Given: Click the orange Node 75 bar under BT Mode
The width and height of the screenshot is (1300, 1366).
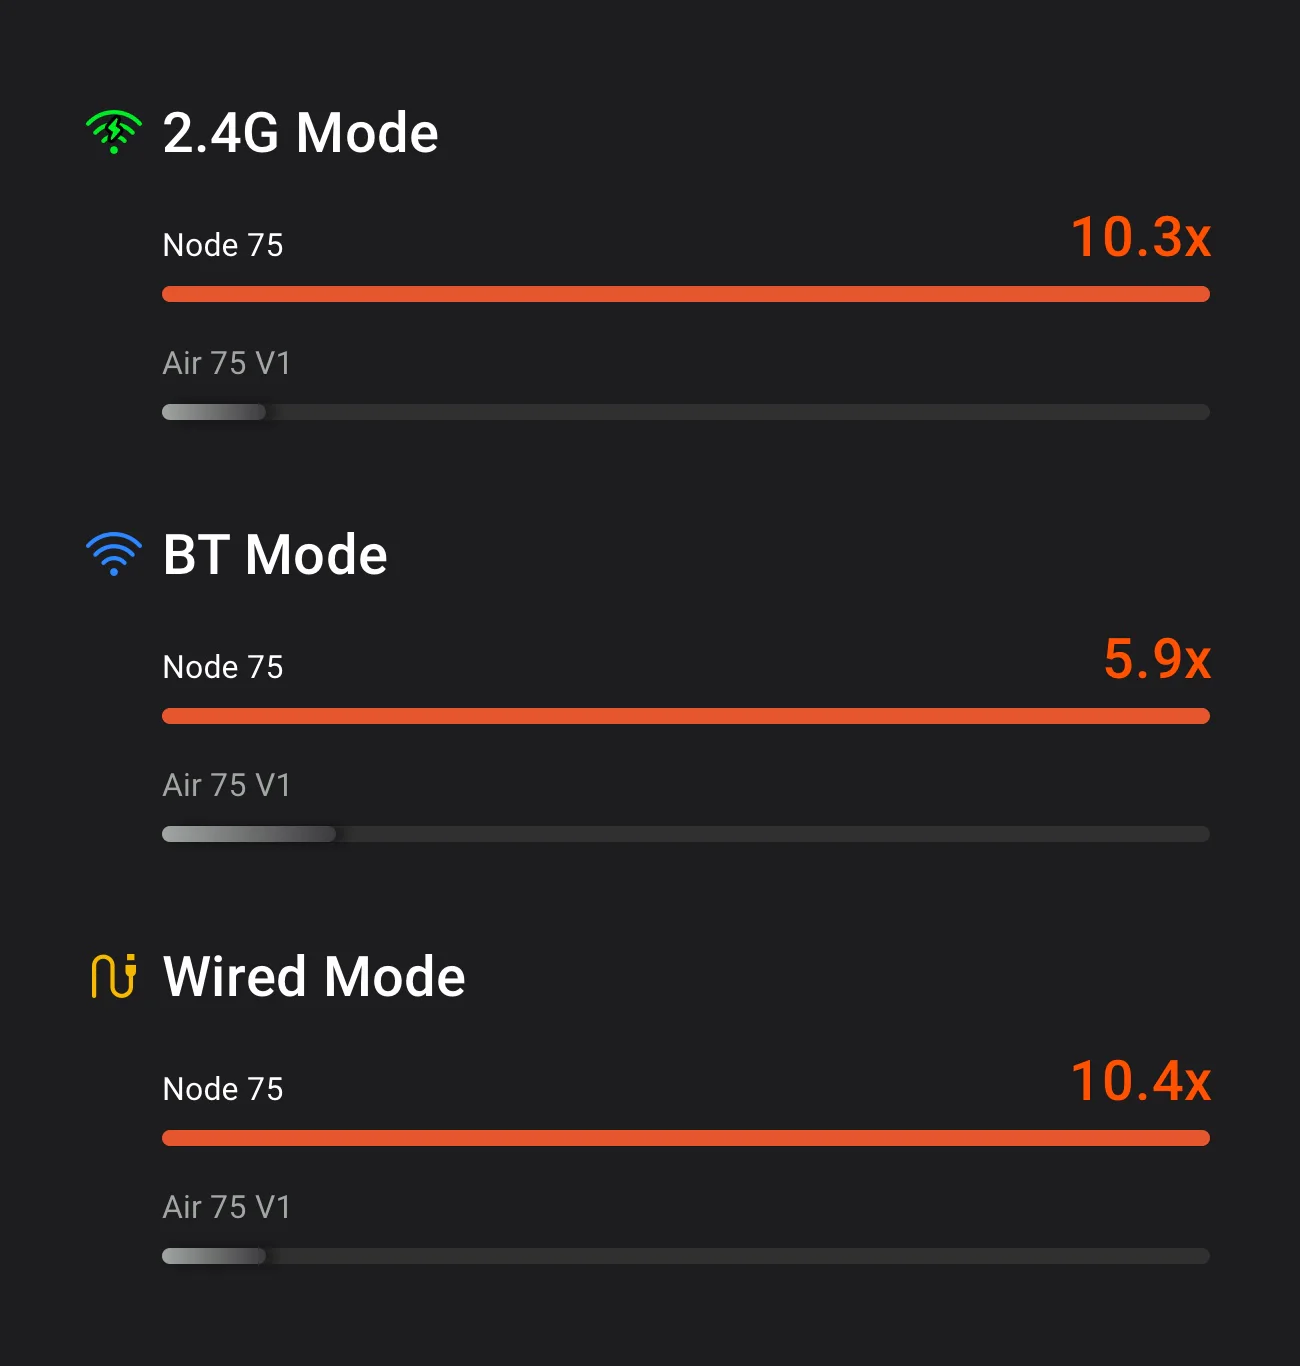Looking at the screenshot, I should (x=686, y=716).
